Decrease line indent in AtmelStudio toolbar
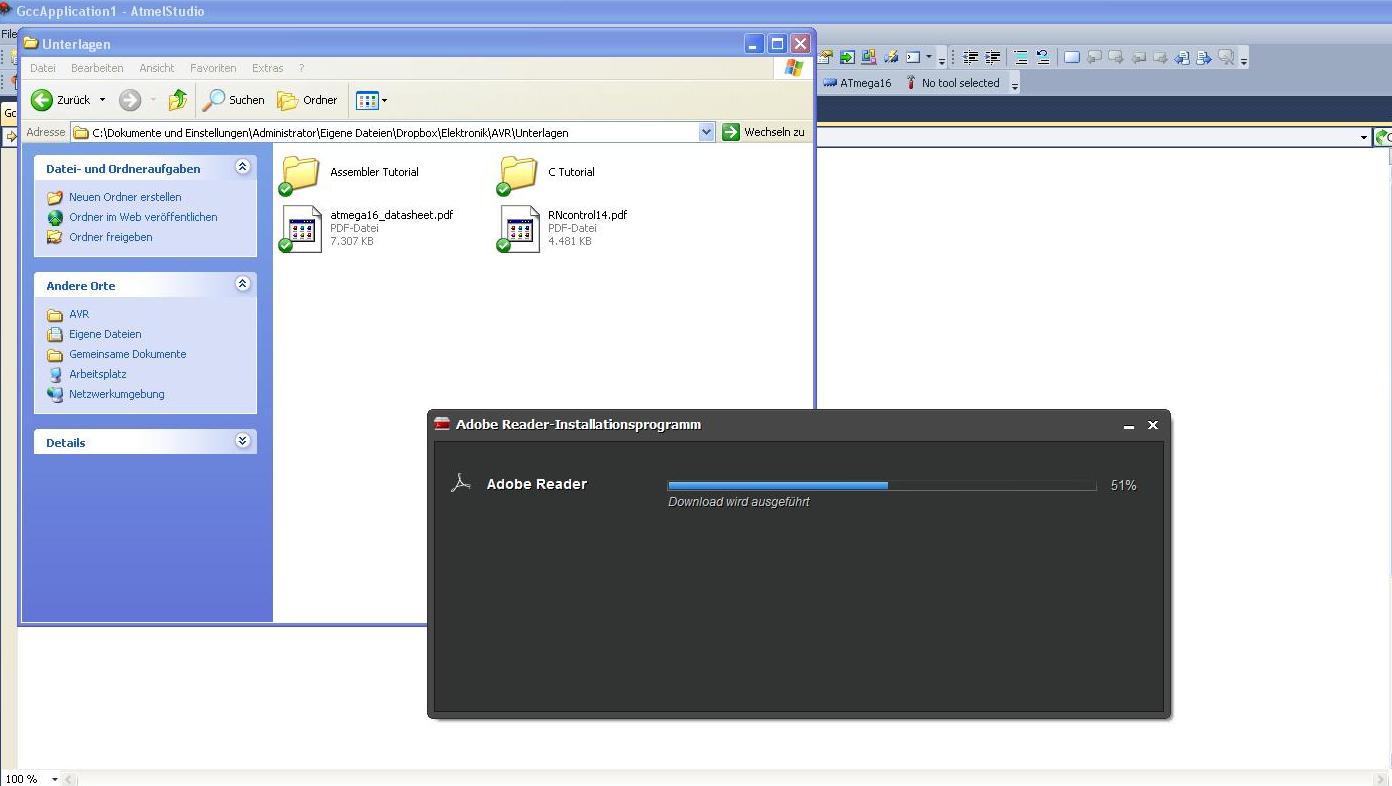The width and height of the screenshot is (1392, 786). [970, 57]
